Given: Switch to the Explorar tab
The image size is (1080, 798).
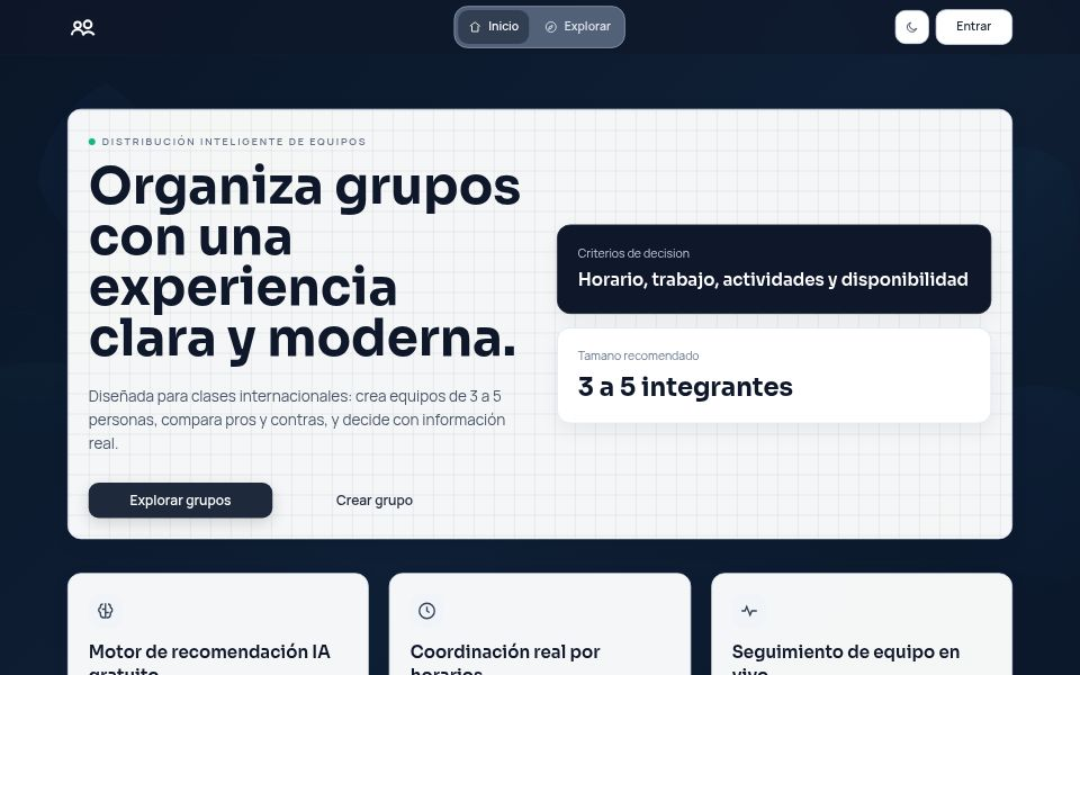Looking at the screenshot, I should [x=577, y=27].
